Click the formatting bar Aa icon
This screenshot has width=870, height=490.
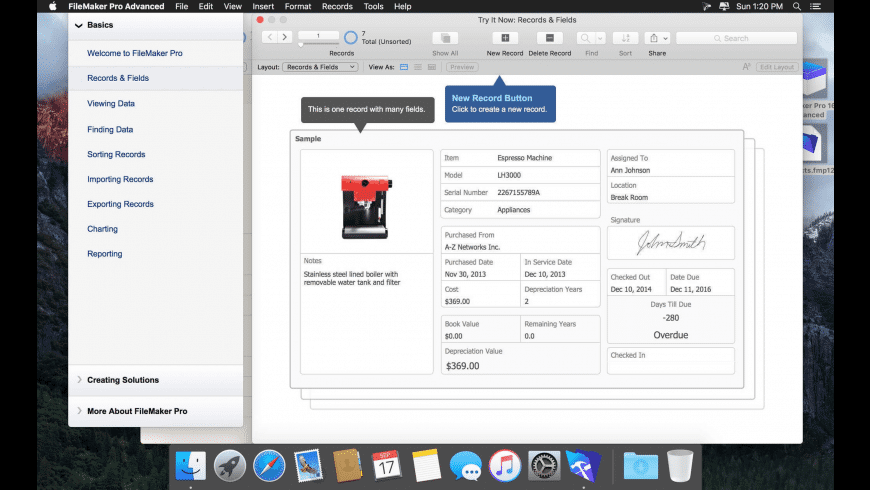point(746,67)
